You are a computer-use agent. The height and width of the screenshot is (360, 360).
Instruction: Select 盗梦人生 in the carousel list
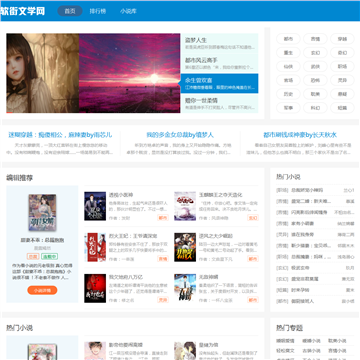(x=219, y=43)
